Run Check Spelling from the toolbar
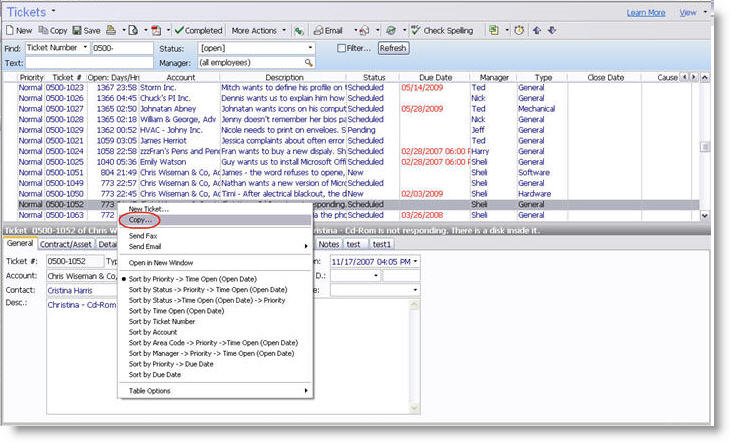This screenshot has width=730, height=442. coord(441,31)
